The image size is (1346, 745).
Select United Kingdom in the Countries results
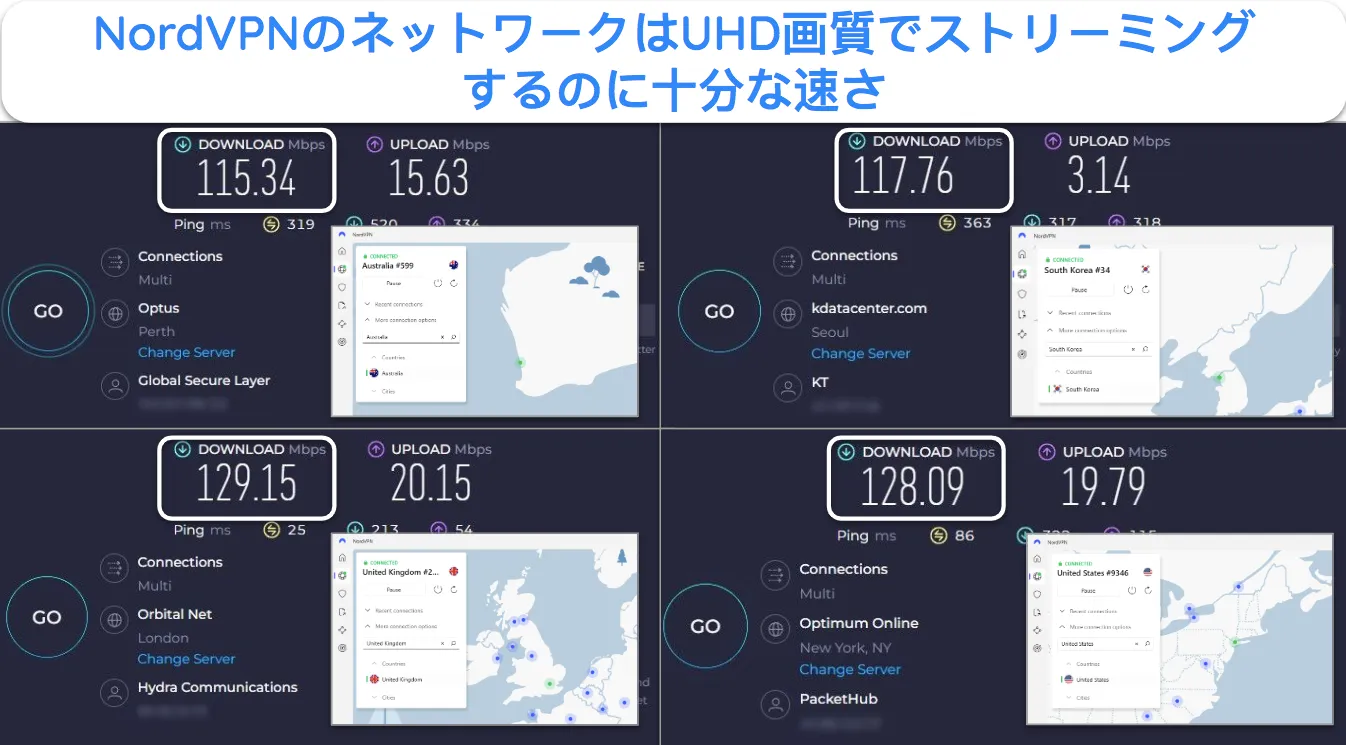pos(413,679)
